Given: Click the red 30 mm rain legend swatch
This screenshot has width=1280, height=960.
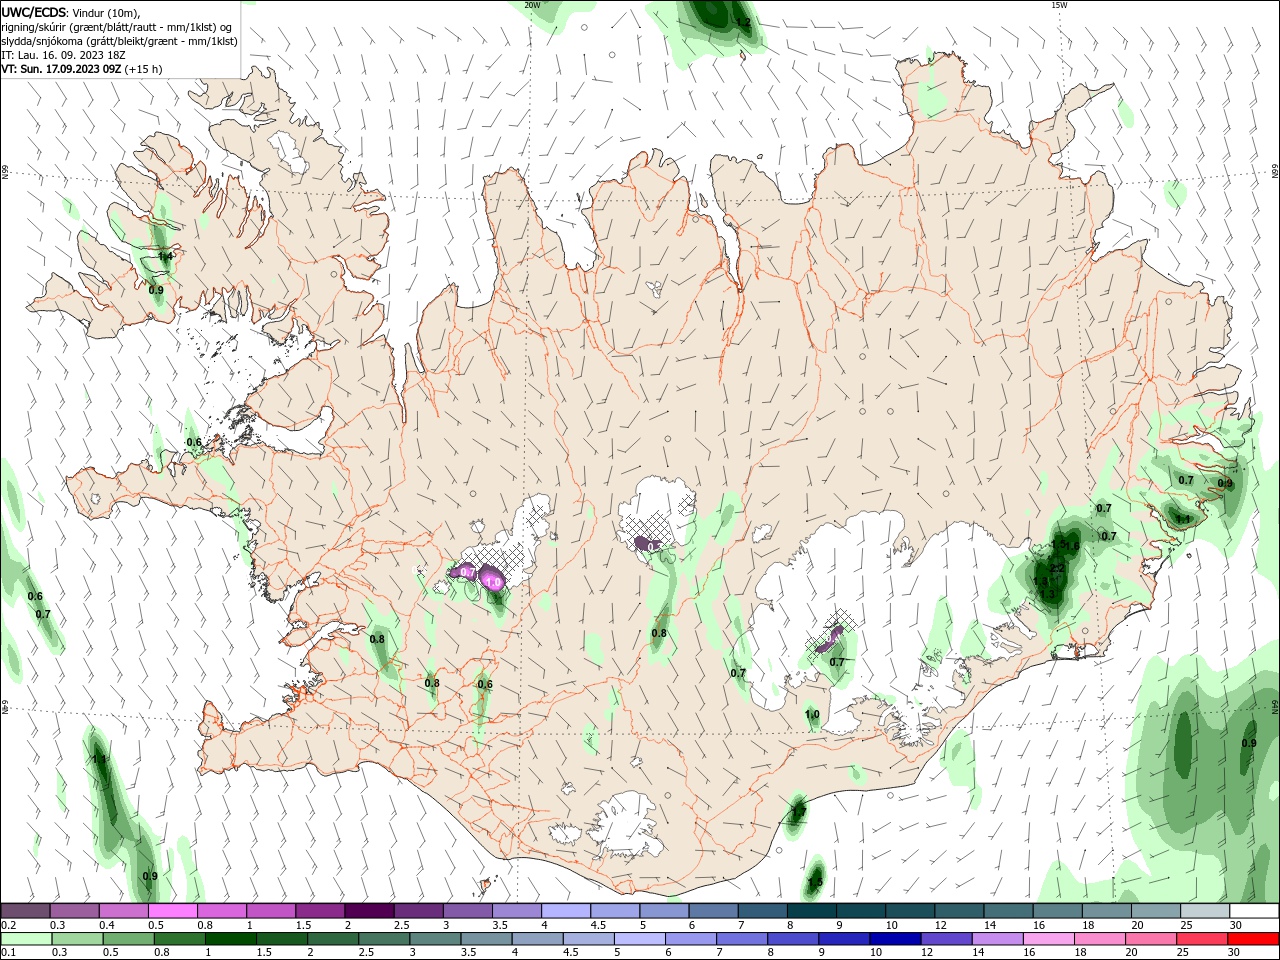Looking at the screenshot, I should [x=1254, y=939].
